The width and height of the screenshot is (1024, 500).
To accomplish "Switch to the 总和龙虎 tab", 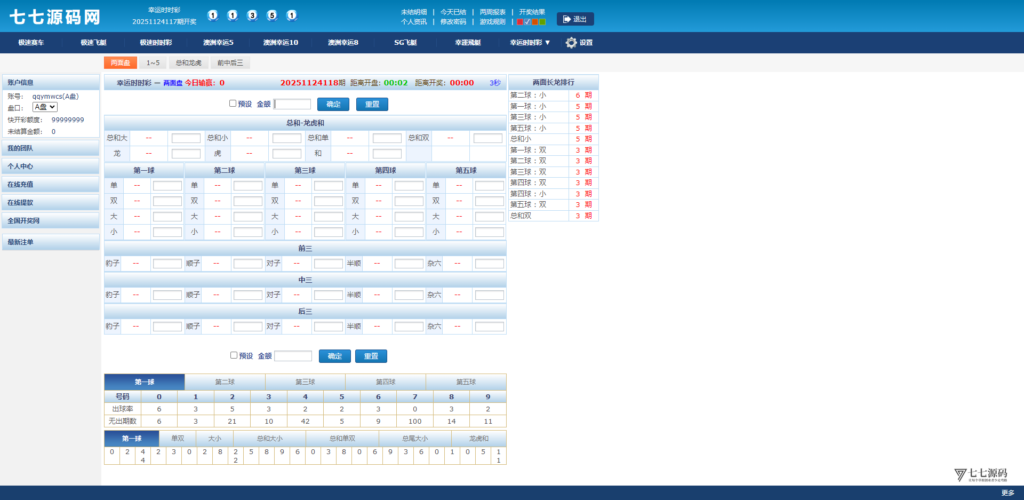I will [188, 63].
